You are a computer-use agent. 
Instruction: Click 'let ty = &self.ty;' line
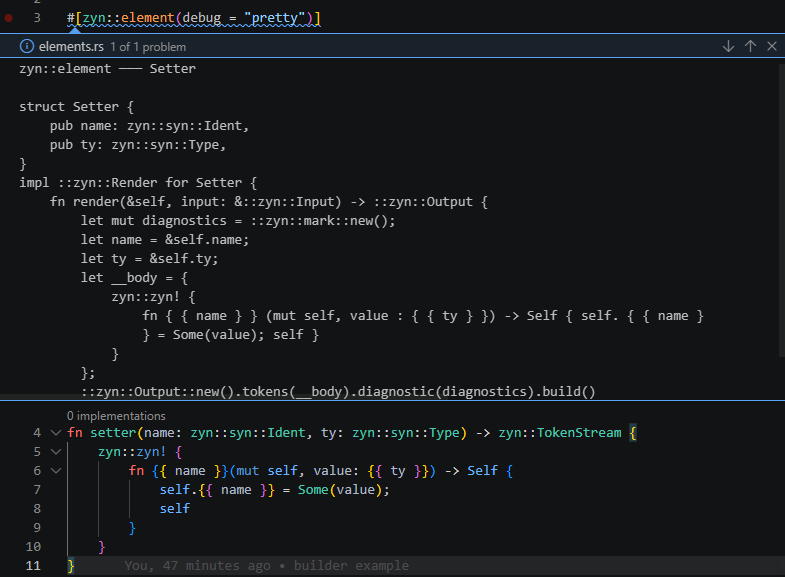(x=149, y=259)
